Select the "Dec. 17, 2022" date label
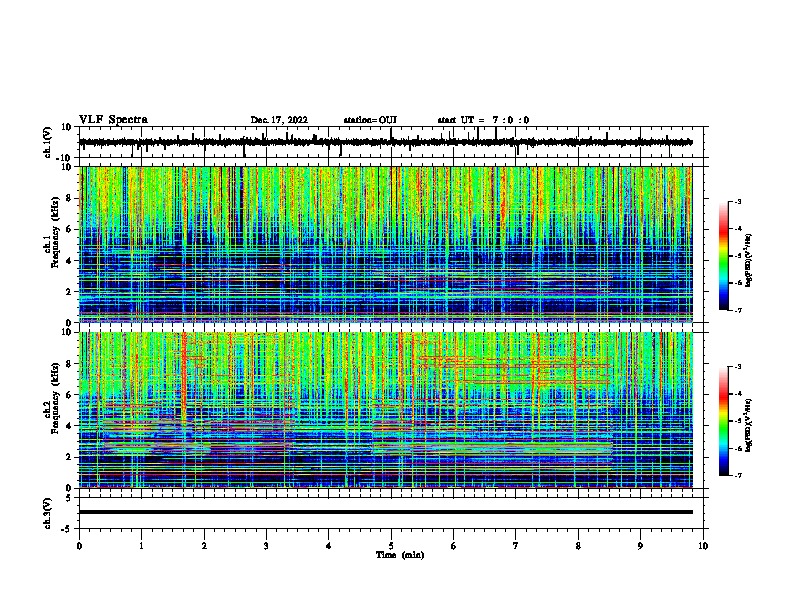 coord(279,120)
